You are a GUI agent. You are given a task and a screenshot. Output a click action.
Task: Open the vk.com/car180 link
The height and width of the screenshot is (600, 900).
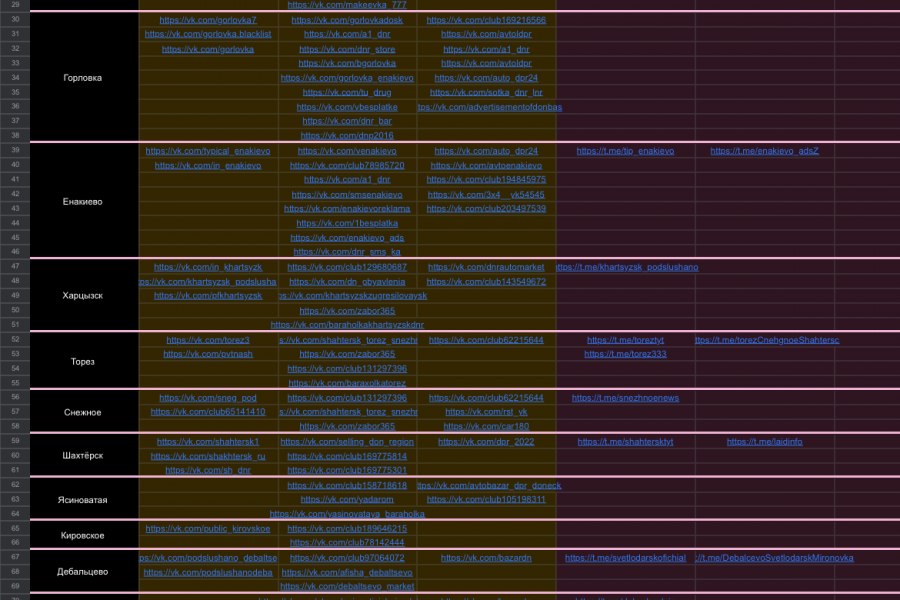tap(486, 427)
